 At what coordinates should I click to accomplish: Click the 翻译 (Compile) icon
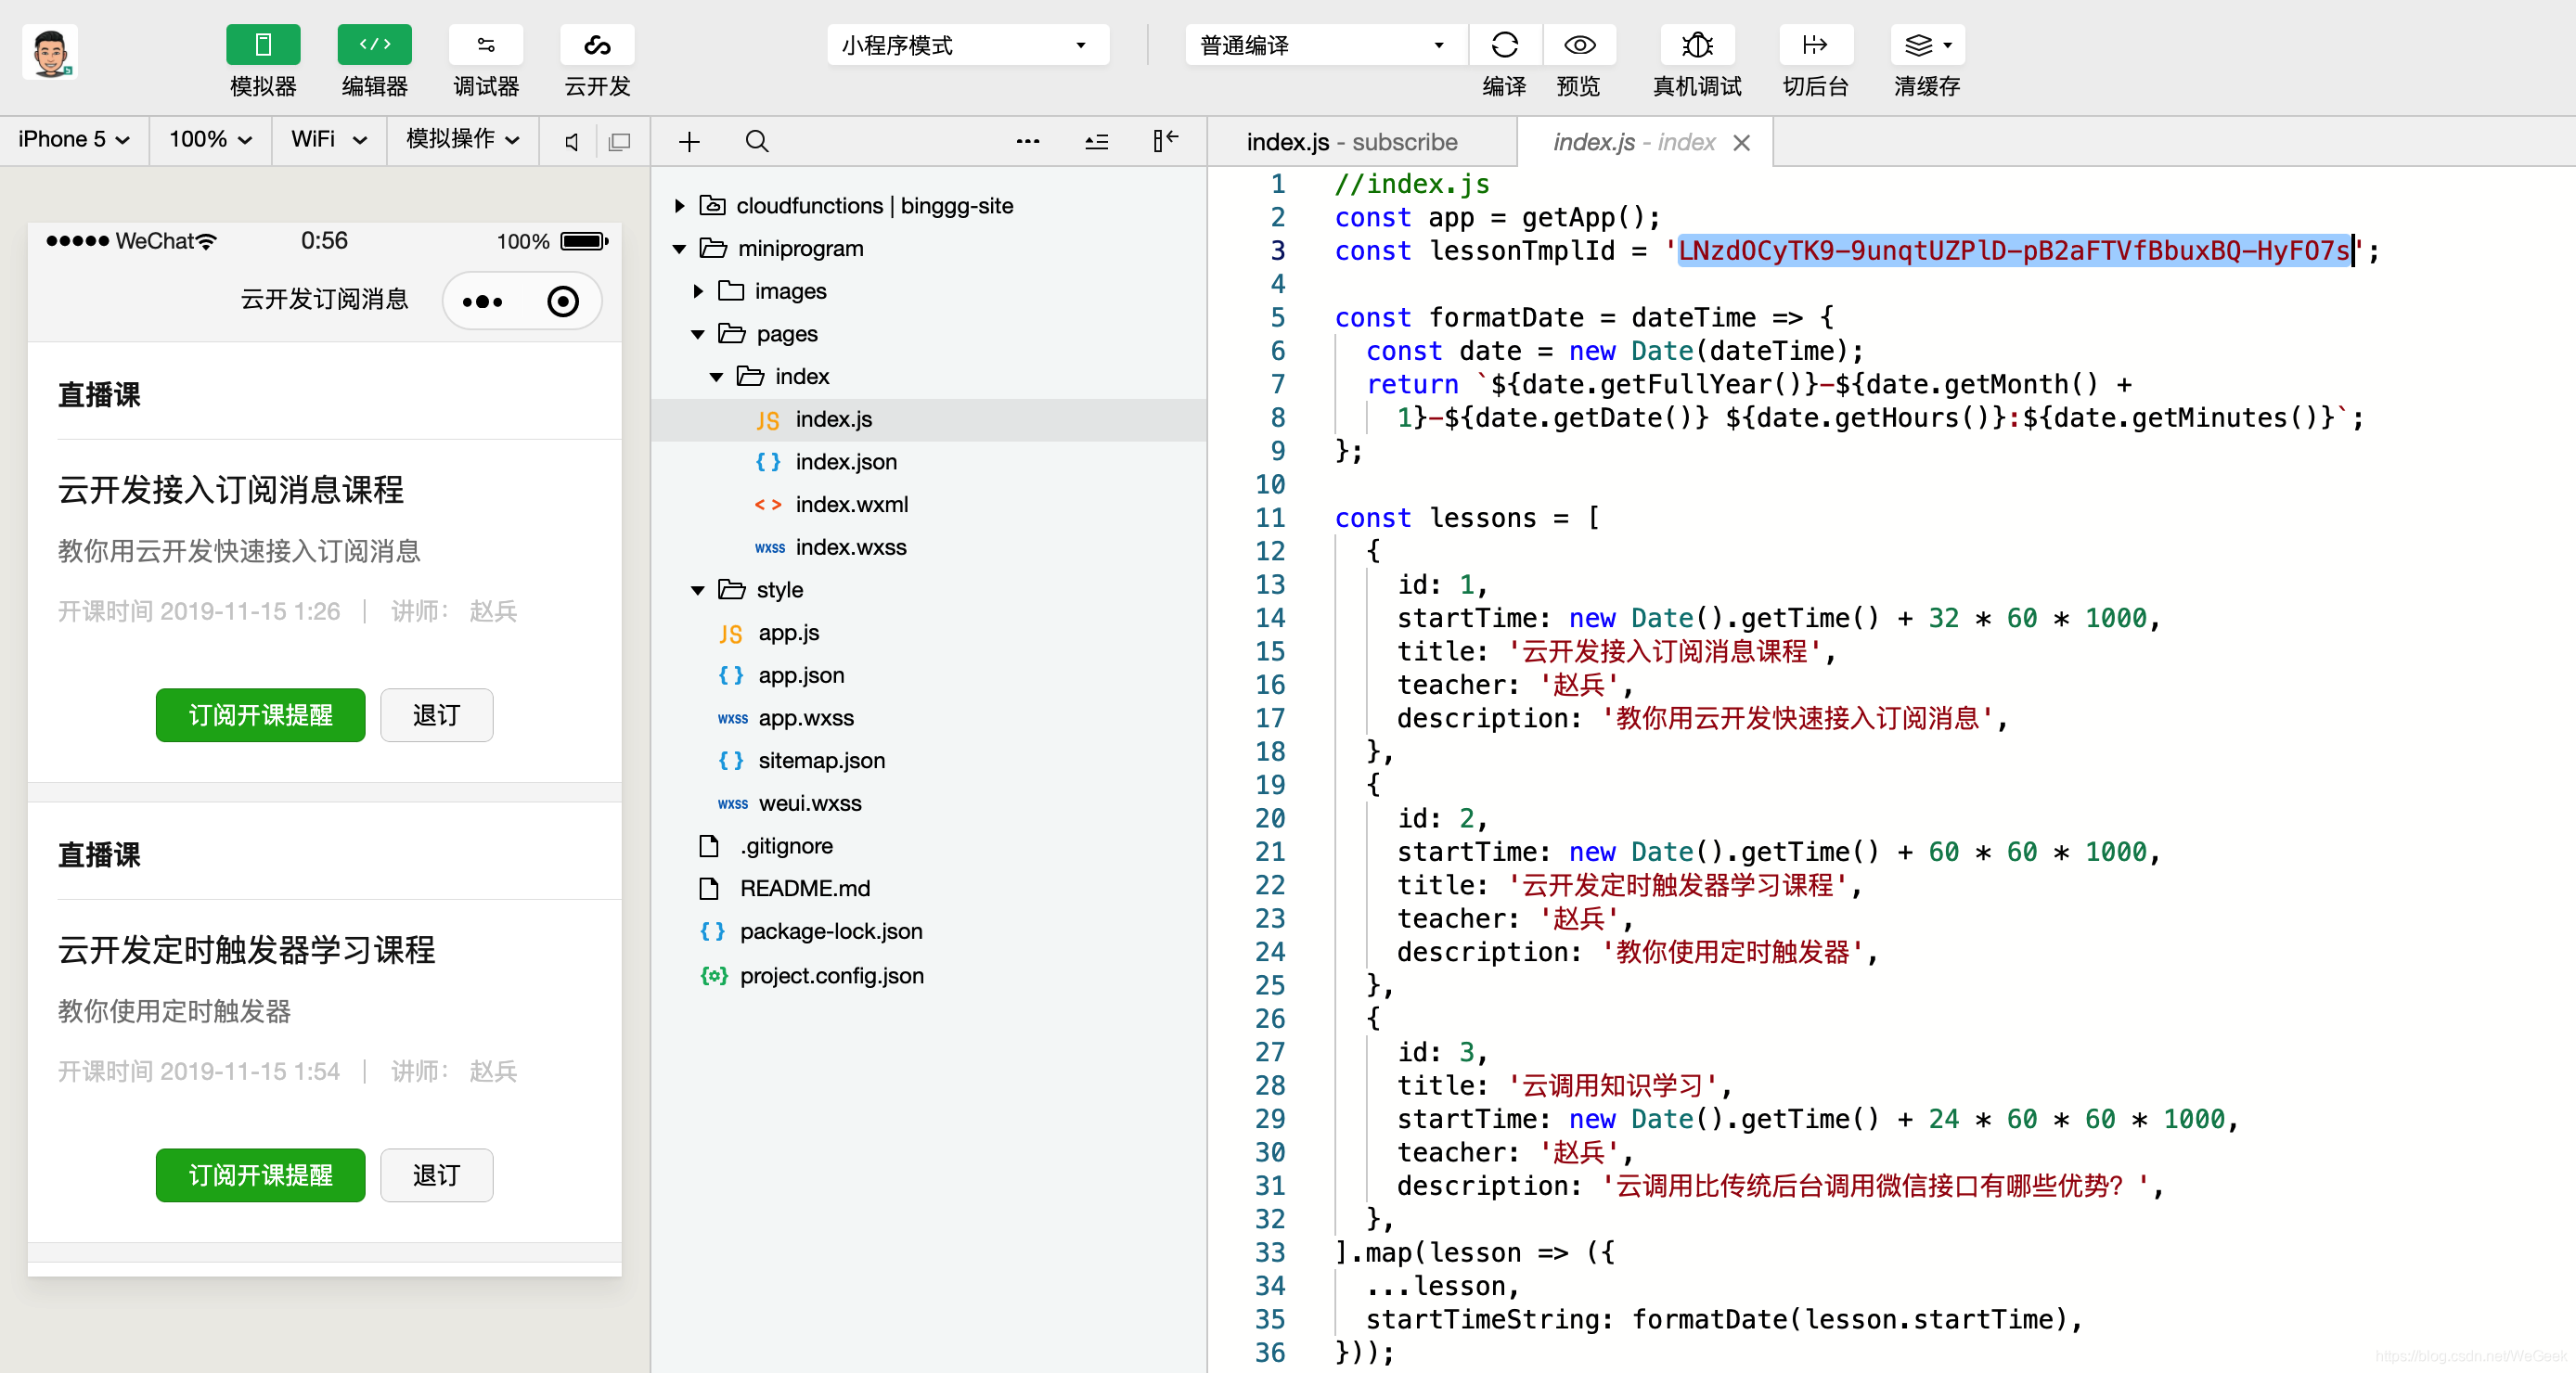[x=1501, y=43]
